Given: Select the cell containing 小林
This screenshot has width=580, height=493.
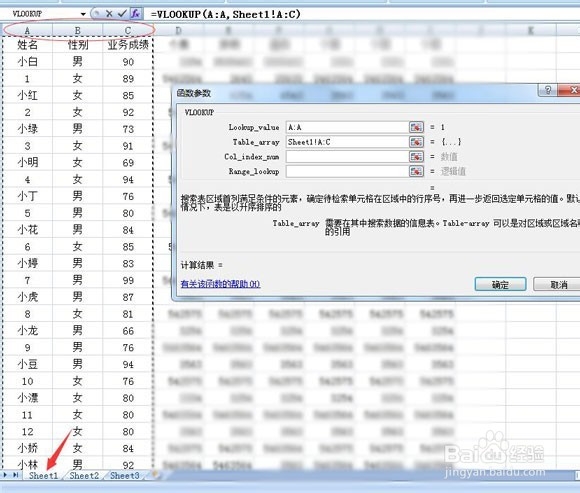Looking at the screenshot, I should [x=27, y=465].
